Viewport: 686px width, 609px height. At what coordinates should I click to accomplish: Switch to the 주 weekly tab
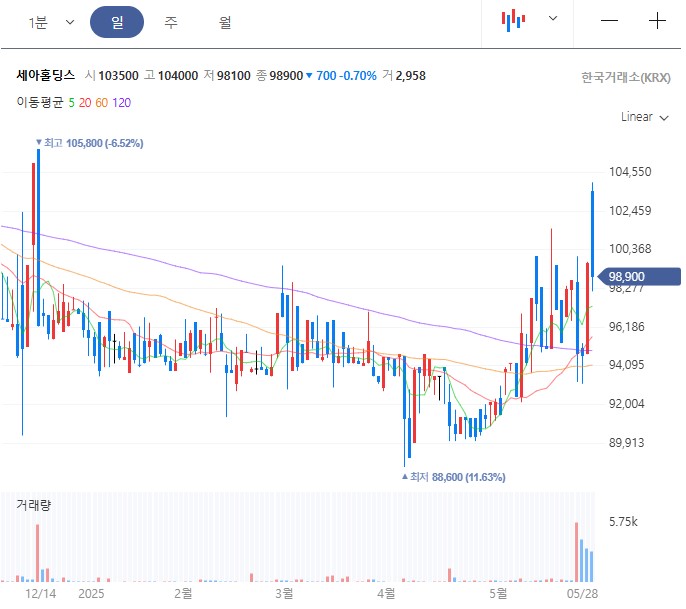[171, 22]
